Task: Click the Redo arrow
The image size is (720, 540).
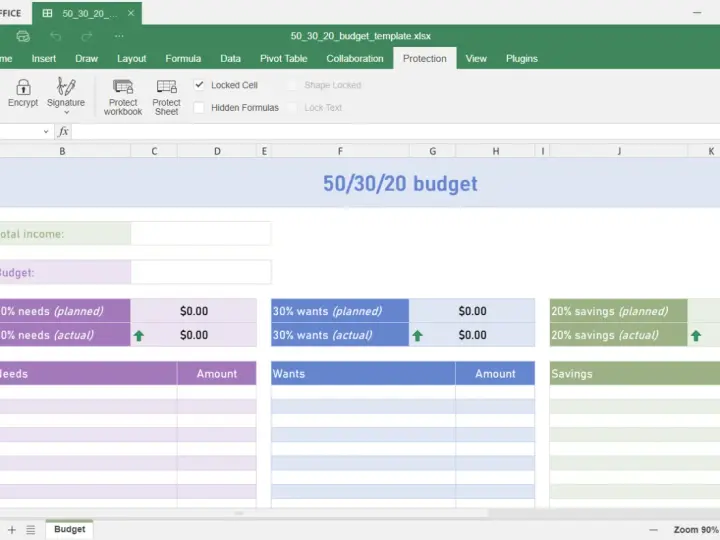Action: pyautogui.click(x=87, y=36)
